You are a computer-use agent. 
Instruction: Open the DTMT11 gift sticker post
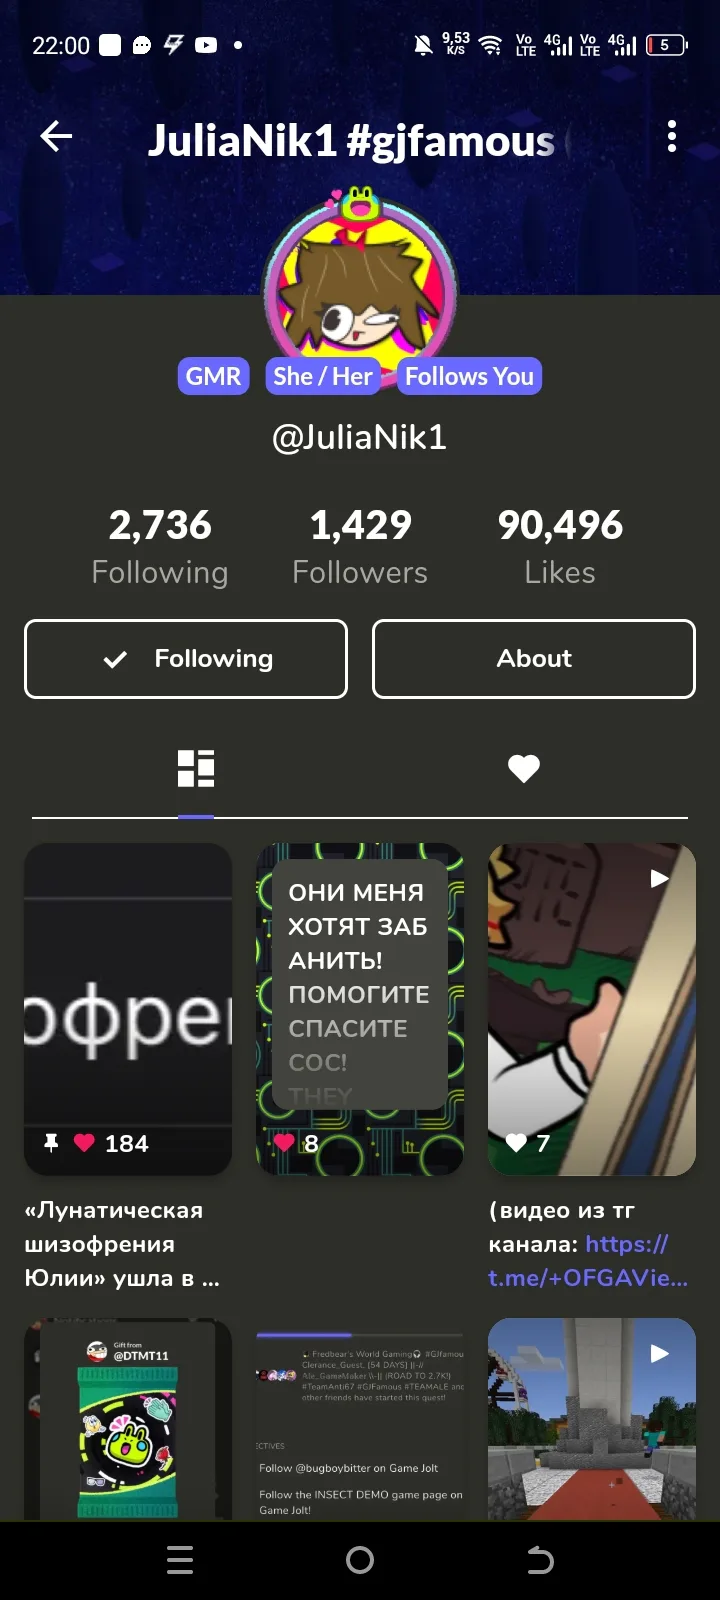pyautogui.click(x=128, y=1420)
